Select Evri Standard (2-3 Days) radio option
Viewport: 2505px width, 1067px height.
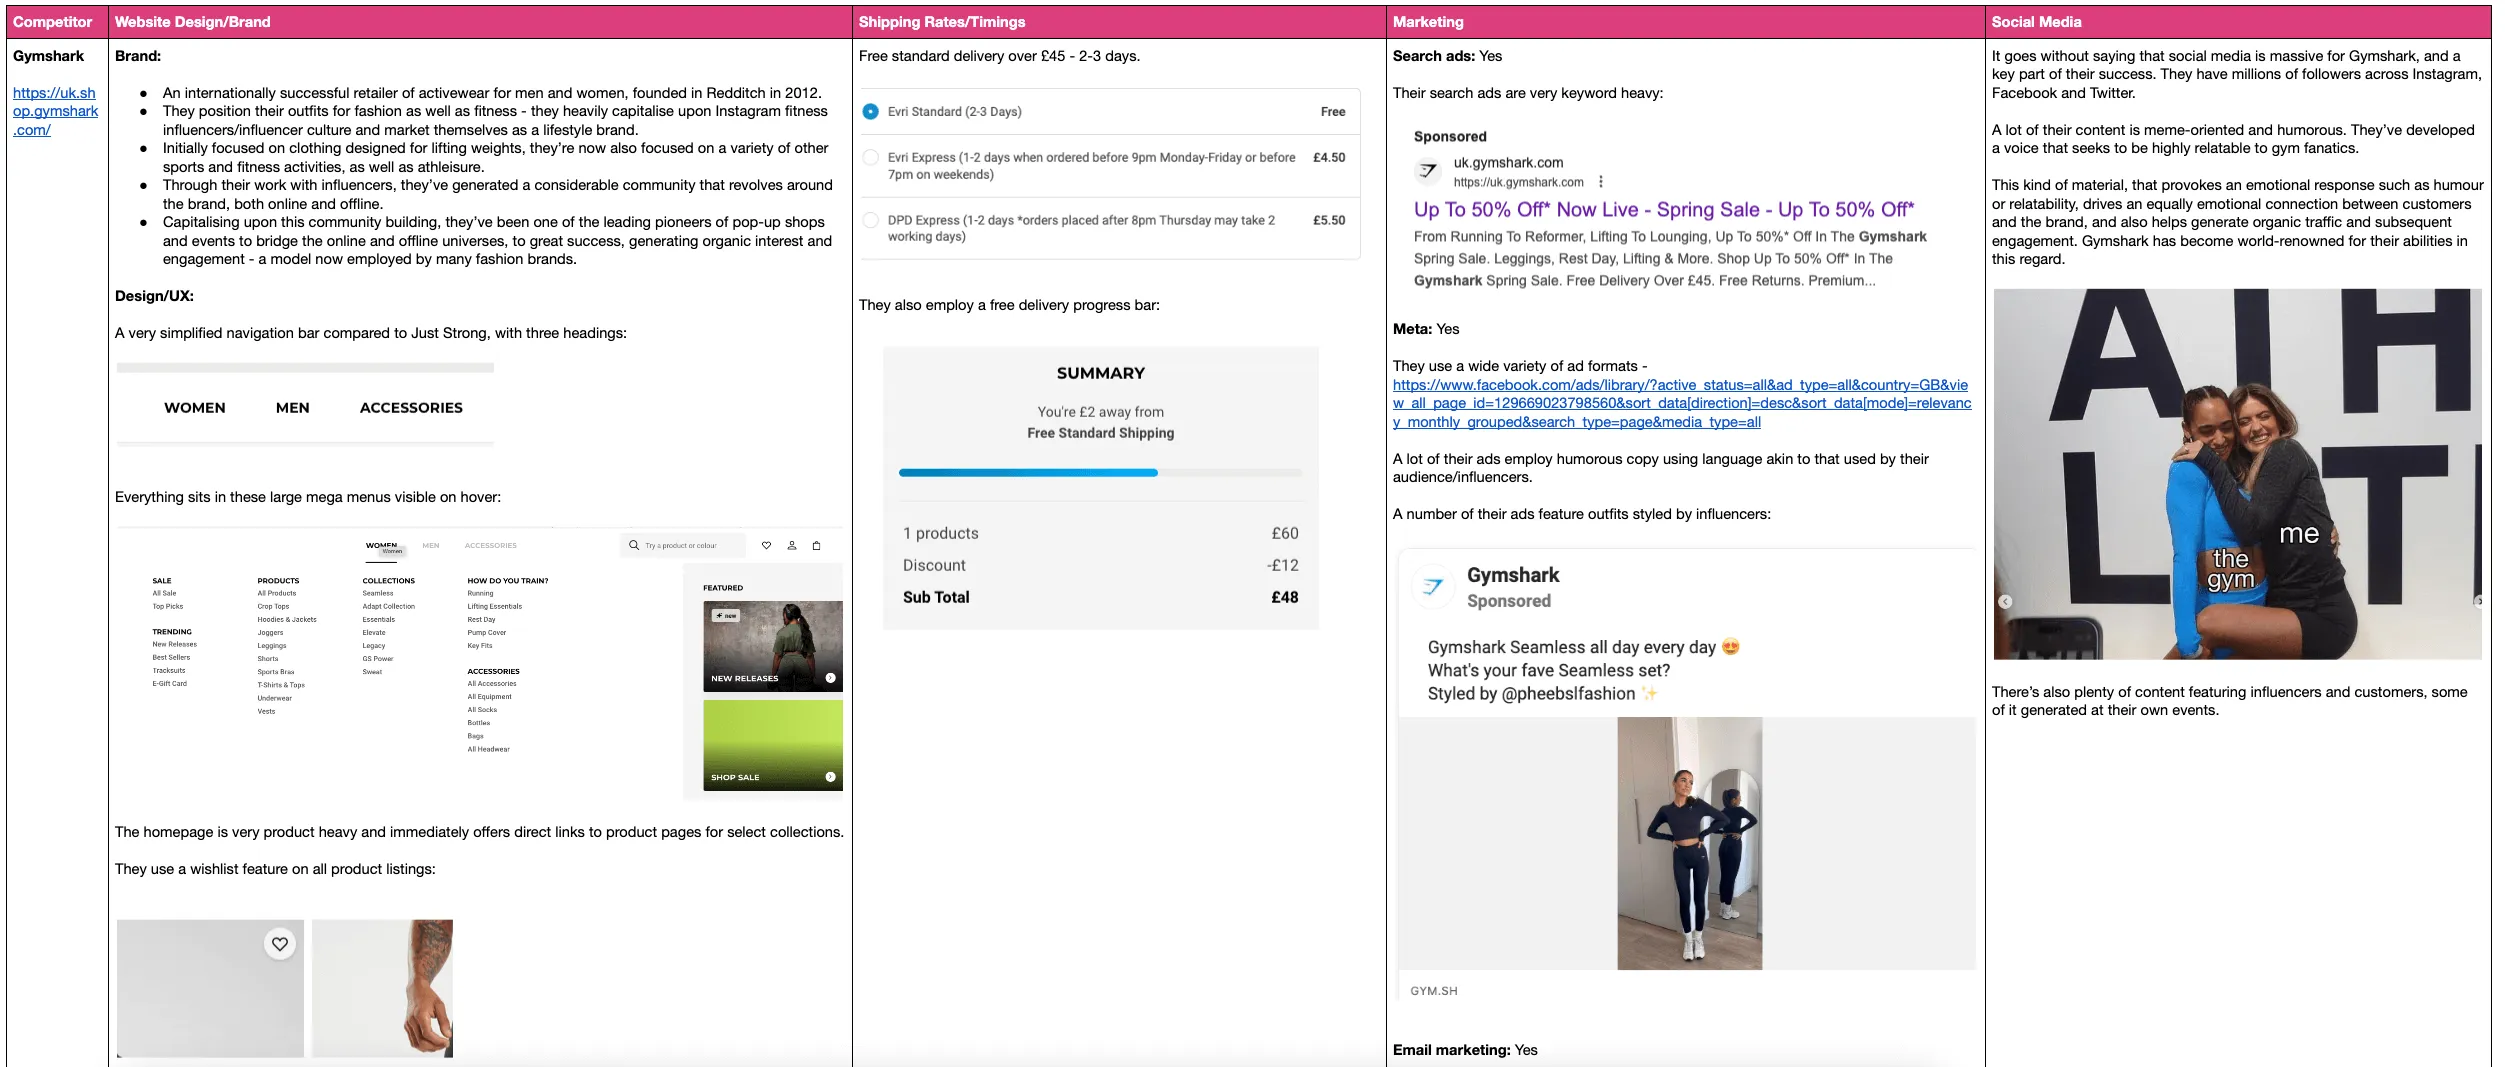pos(870,111)
